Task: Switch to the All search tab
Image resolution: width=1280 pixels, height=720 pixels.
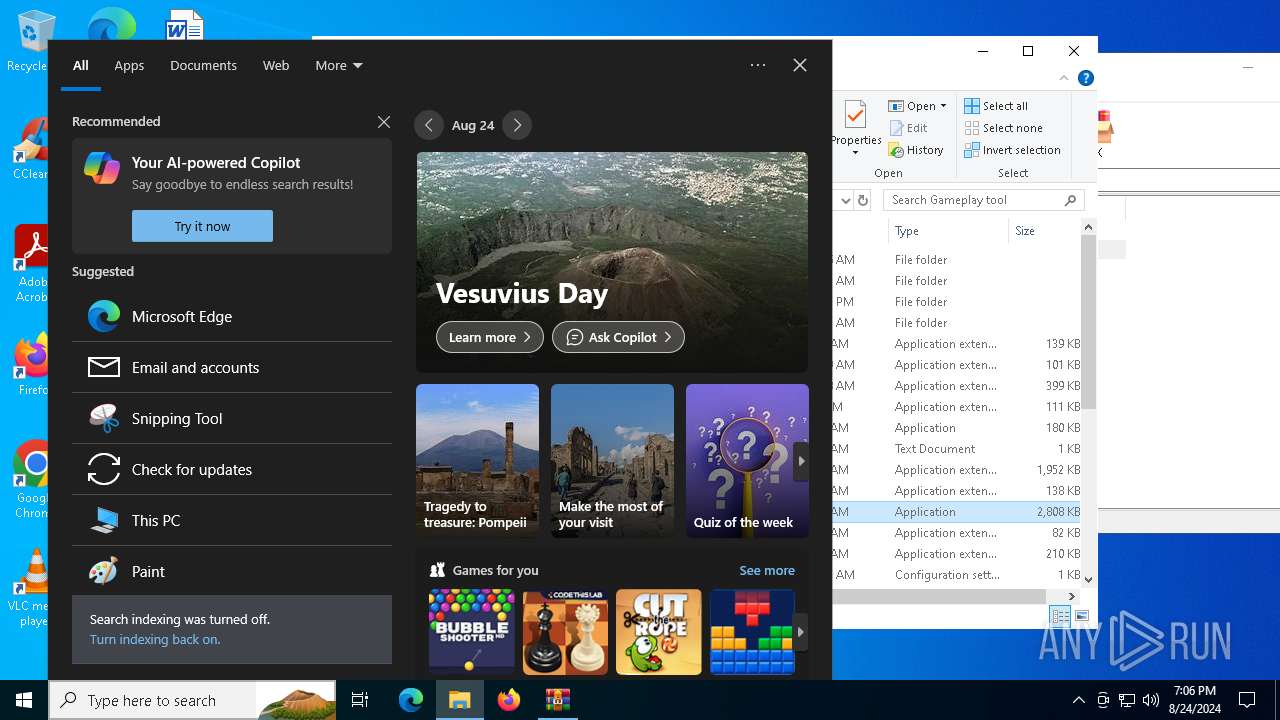Action: 81,65
